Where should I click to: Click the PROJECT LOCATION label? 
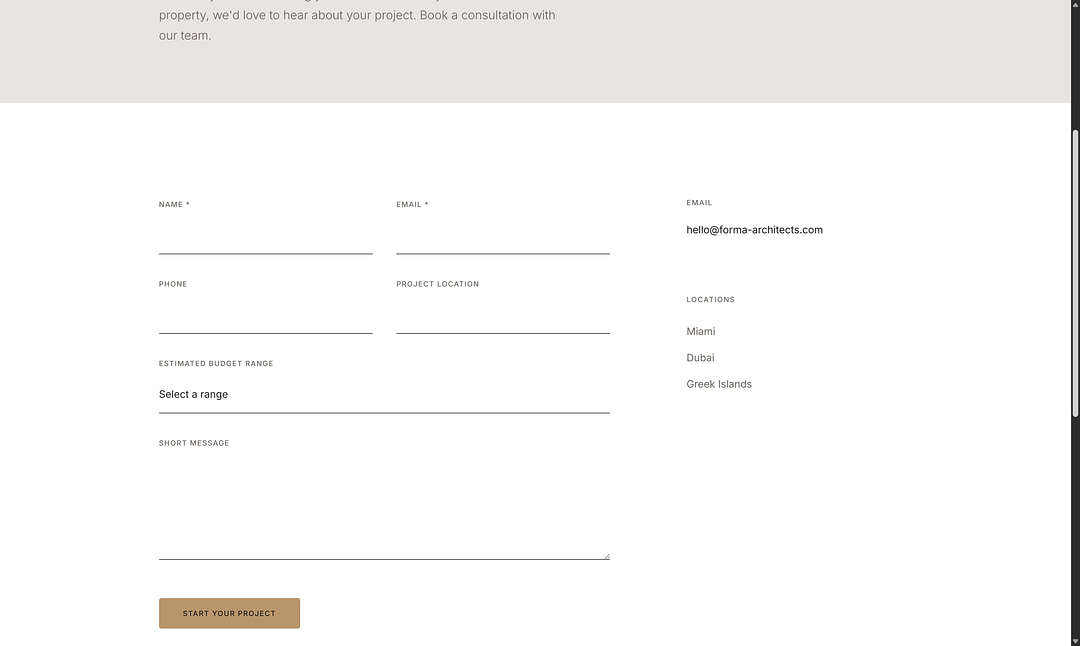[x=437, y=284]
